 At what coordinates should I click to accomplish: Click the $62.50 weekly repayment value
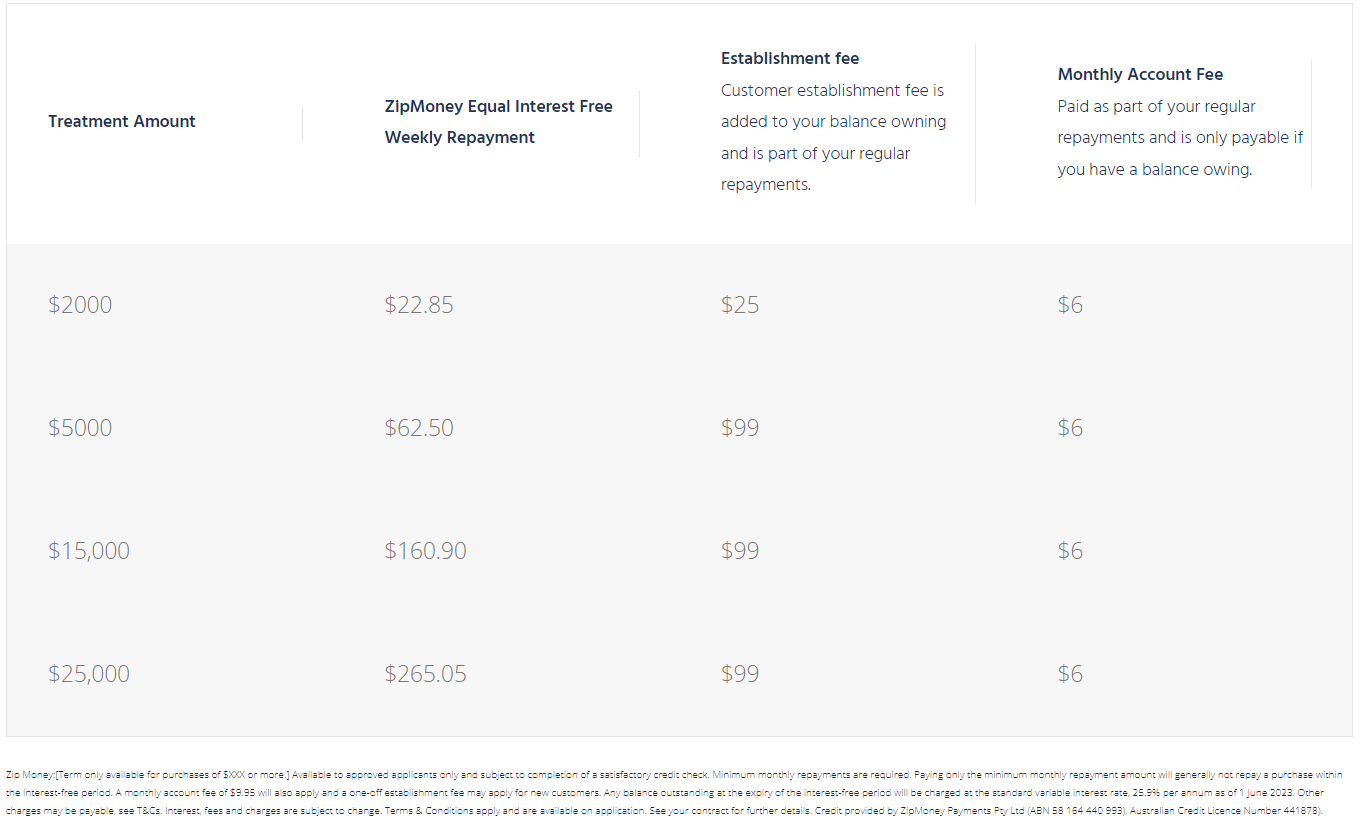[419, 428]
